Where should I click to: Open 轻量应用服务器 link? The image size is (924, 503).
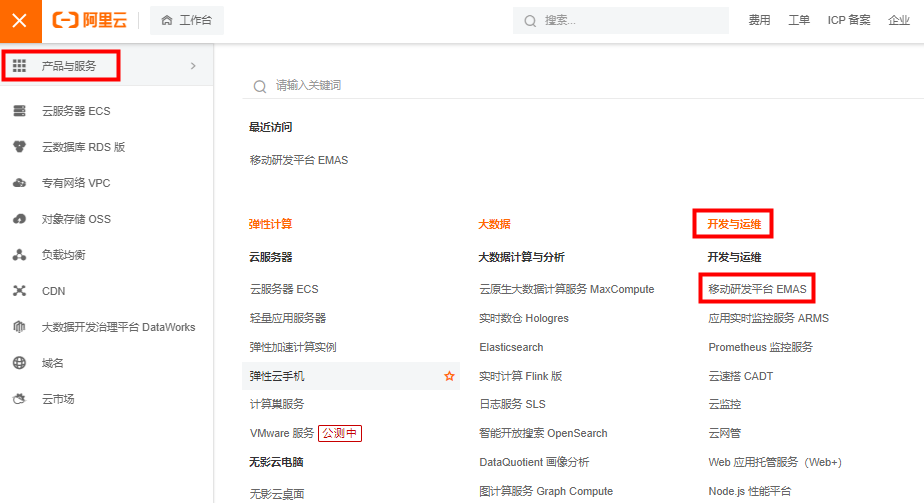pyautogui.click(x=288, y=318)
